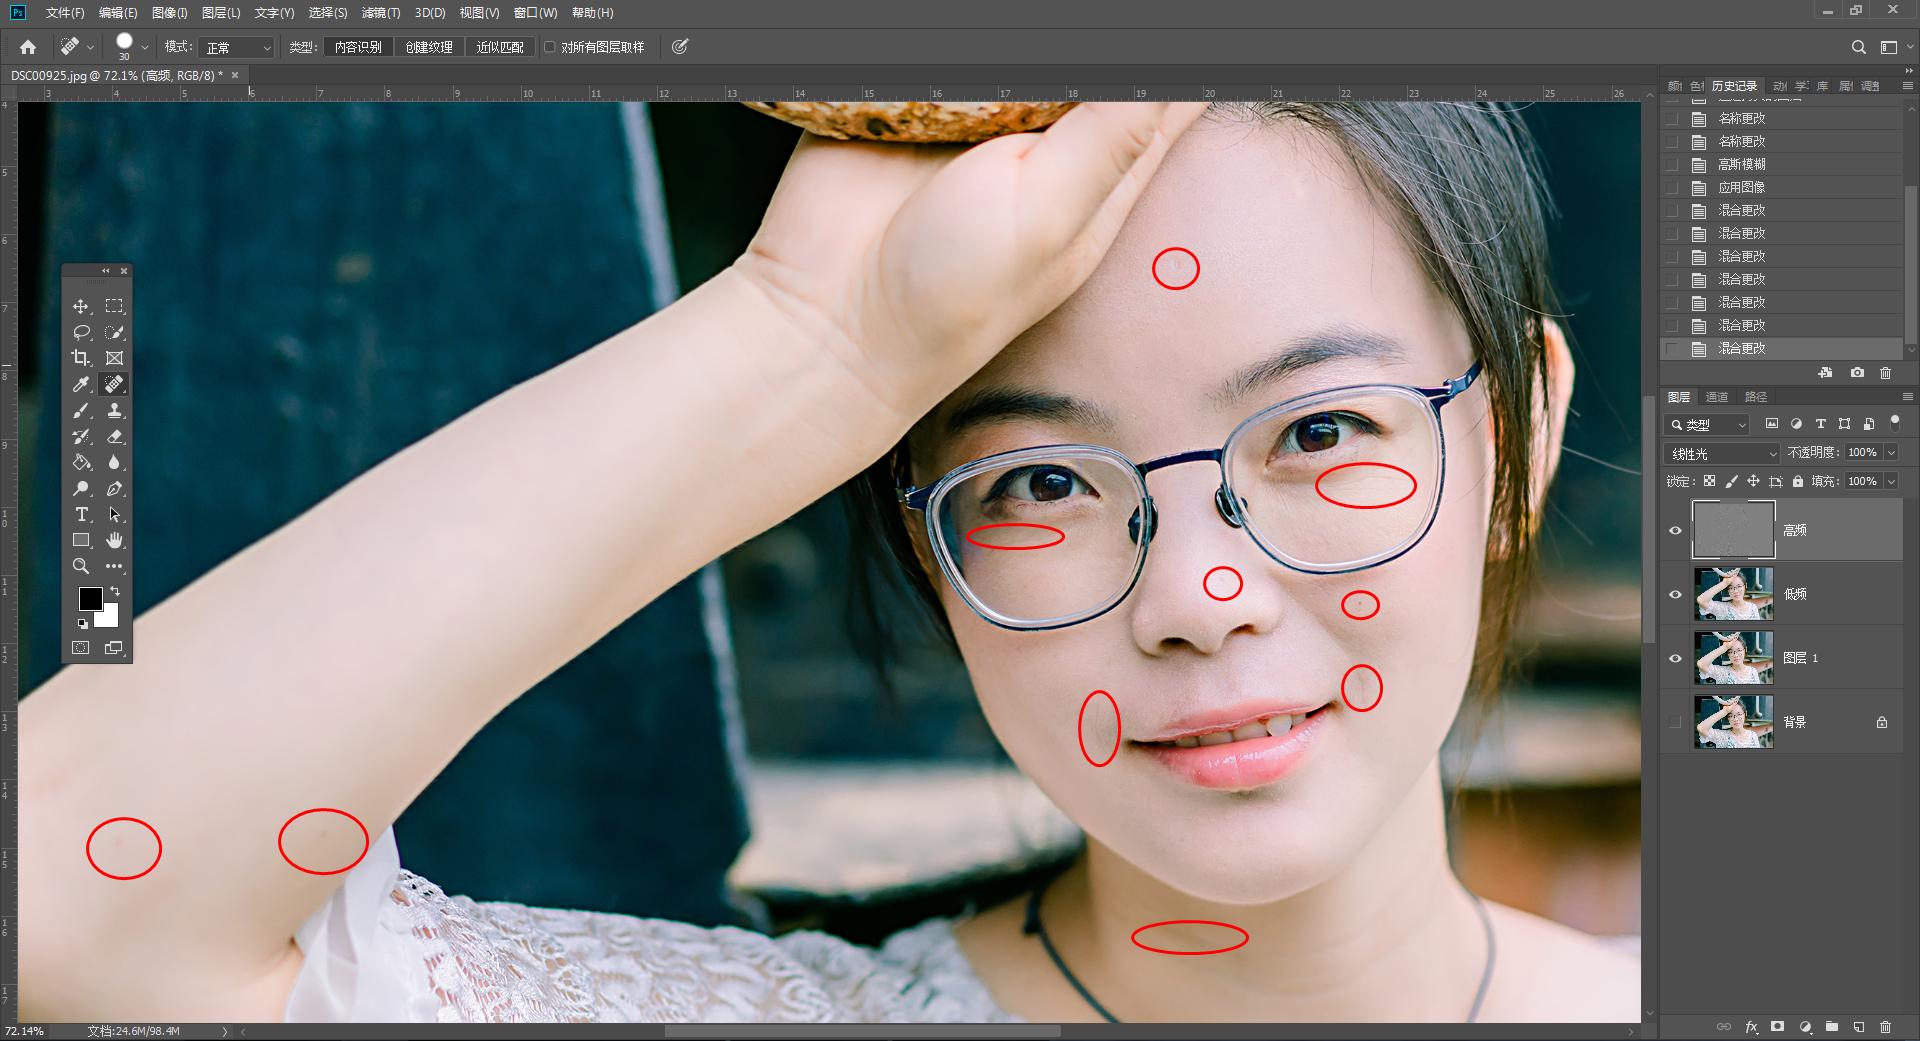Select the Move tool in the toolbox
The image size is (1920, 1041).
click(x=81, y=306)
